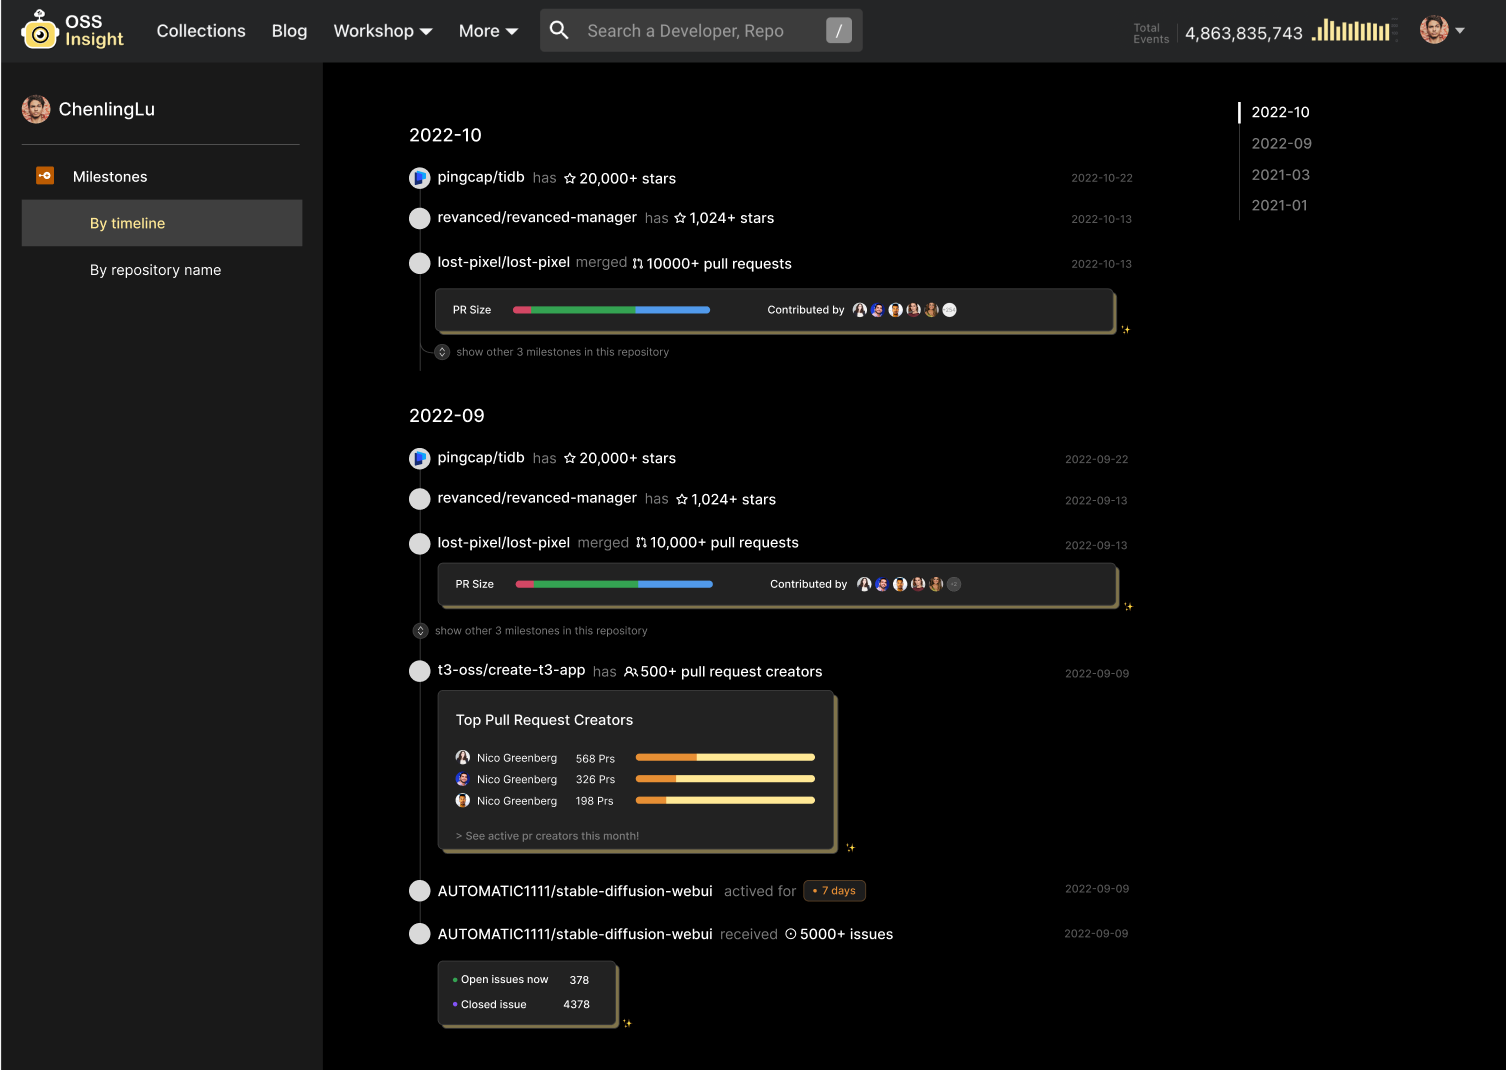Open pingcap/tidb repo link under 2022-09
This screenshot has height=1070, width=1506.
481,457
